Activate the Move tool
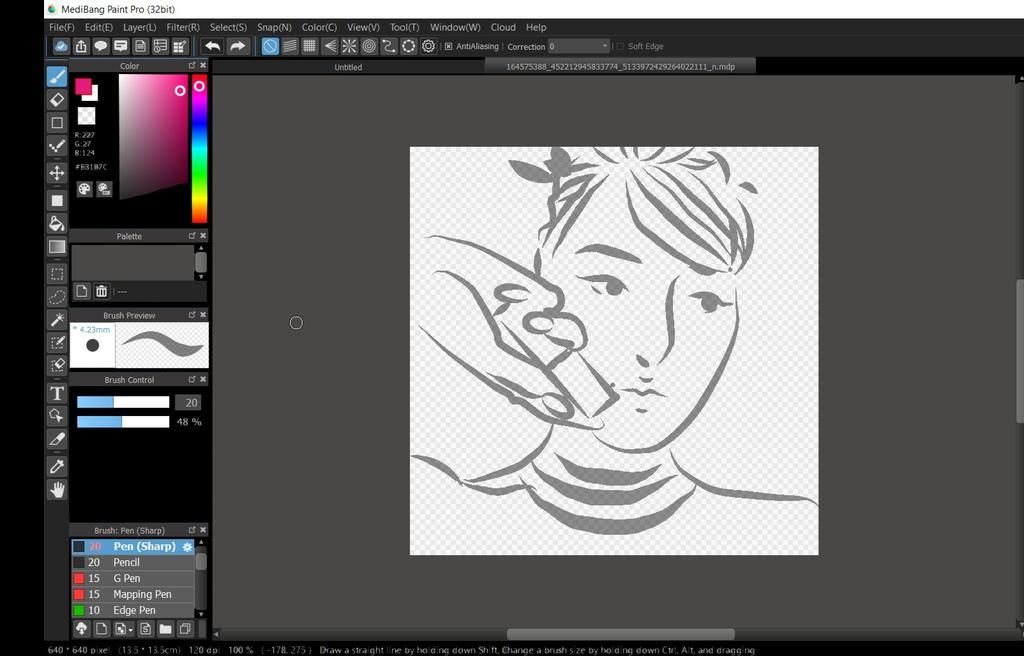 pos(57,172)
